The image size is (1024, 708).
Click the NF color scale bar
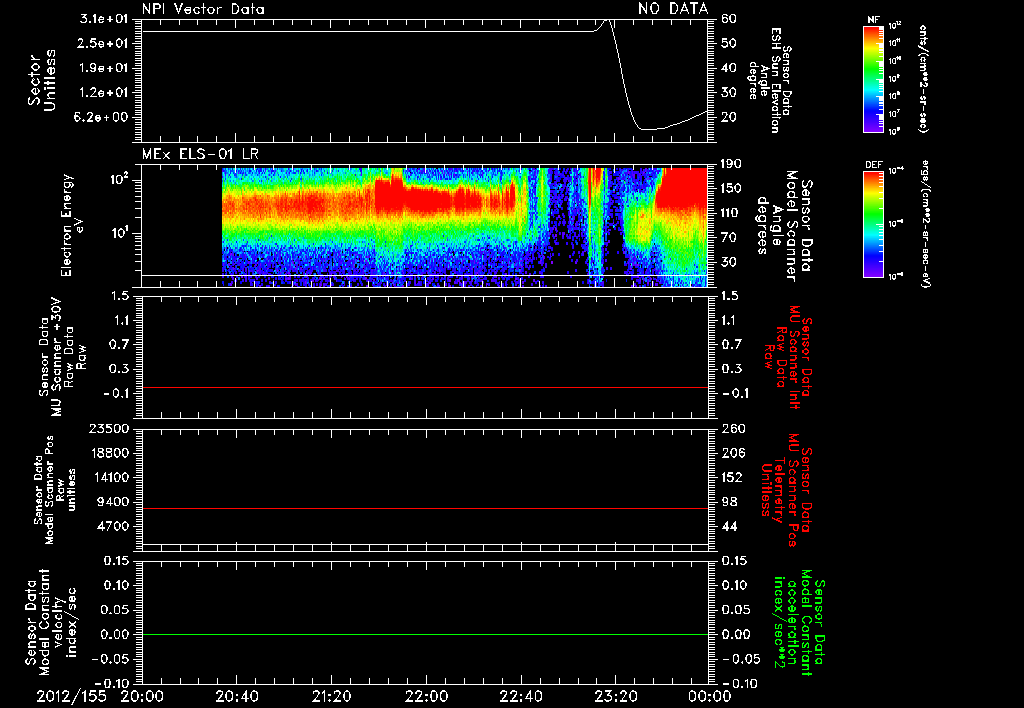[x=874, y=79]
